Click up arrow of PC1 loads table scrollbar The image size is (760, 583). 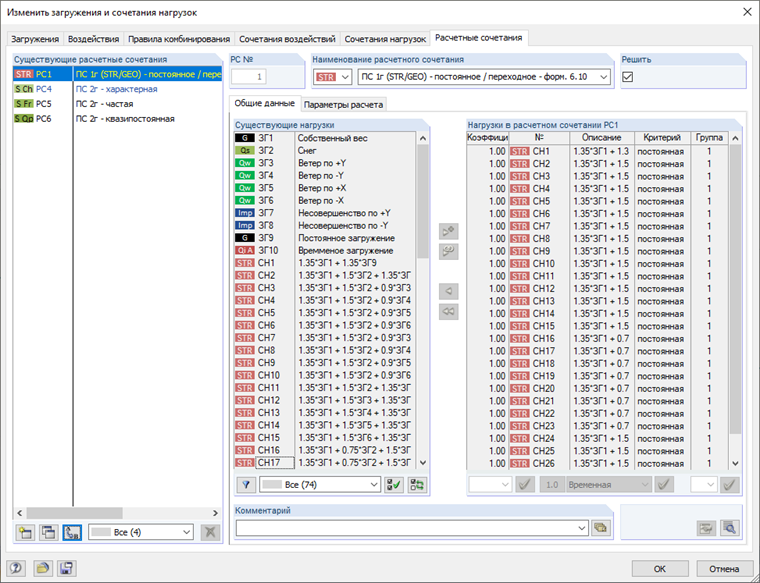click(735, 138)
